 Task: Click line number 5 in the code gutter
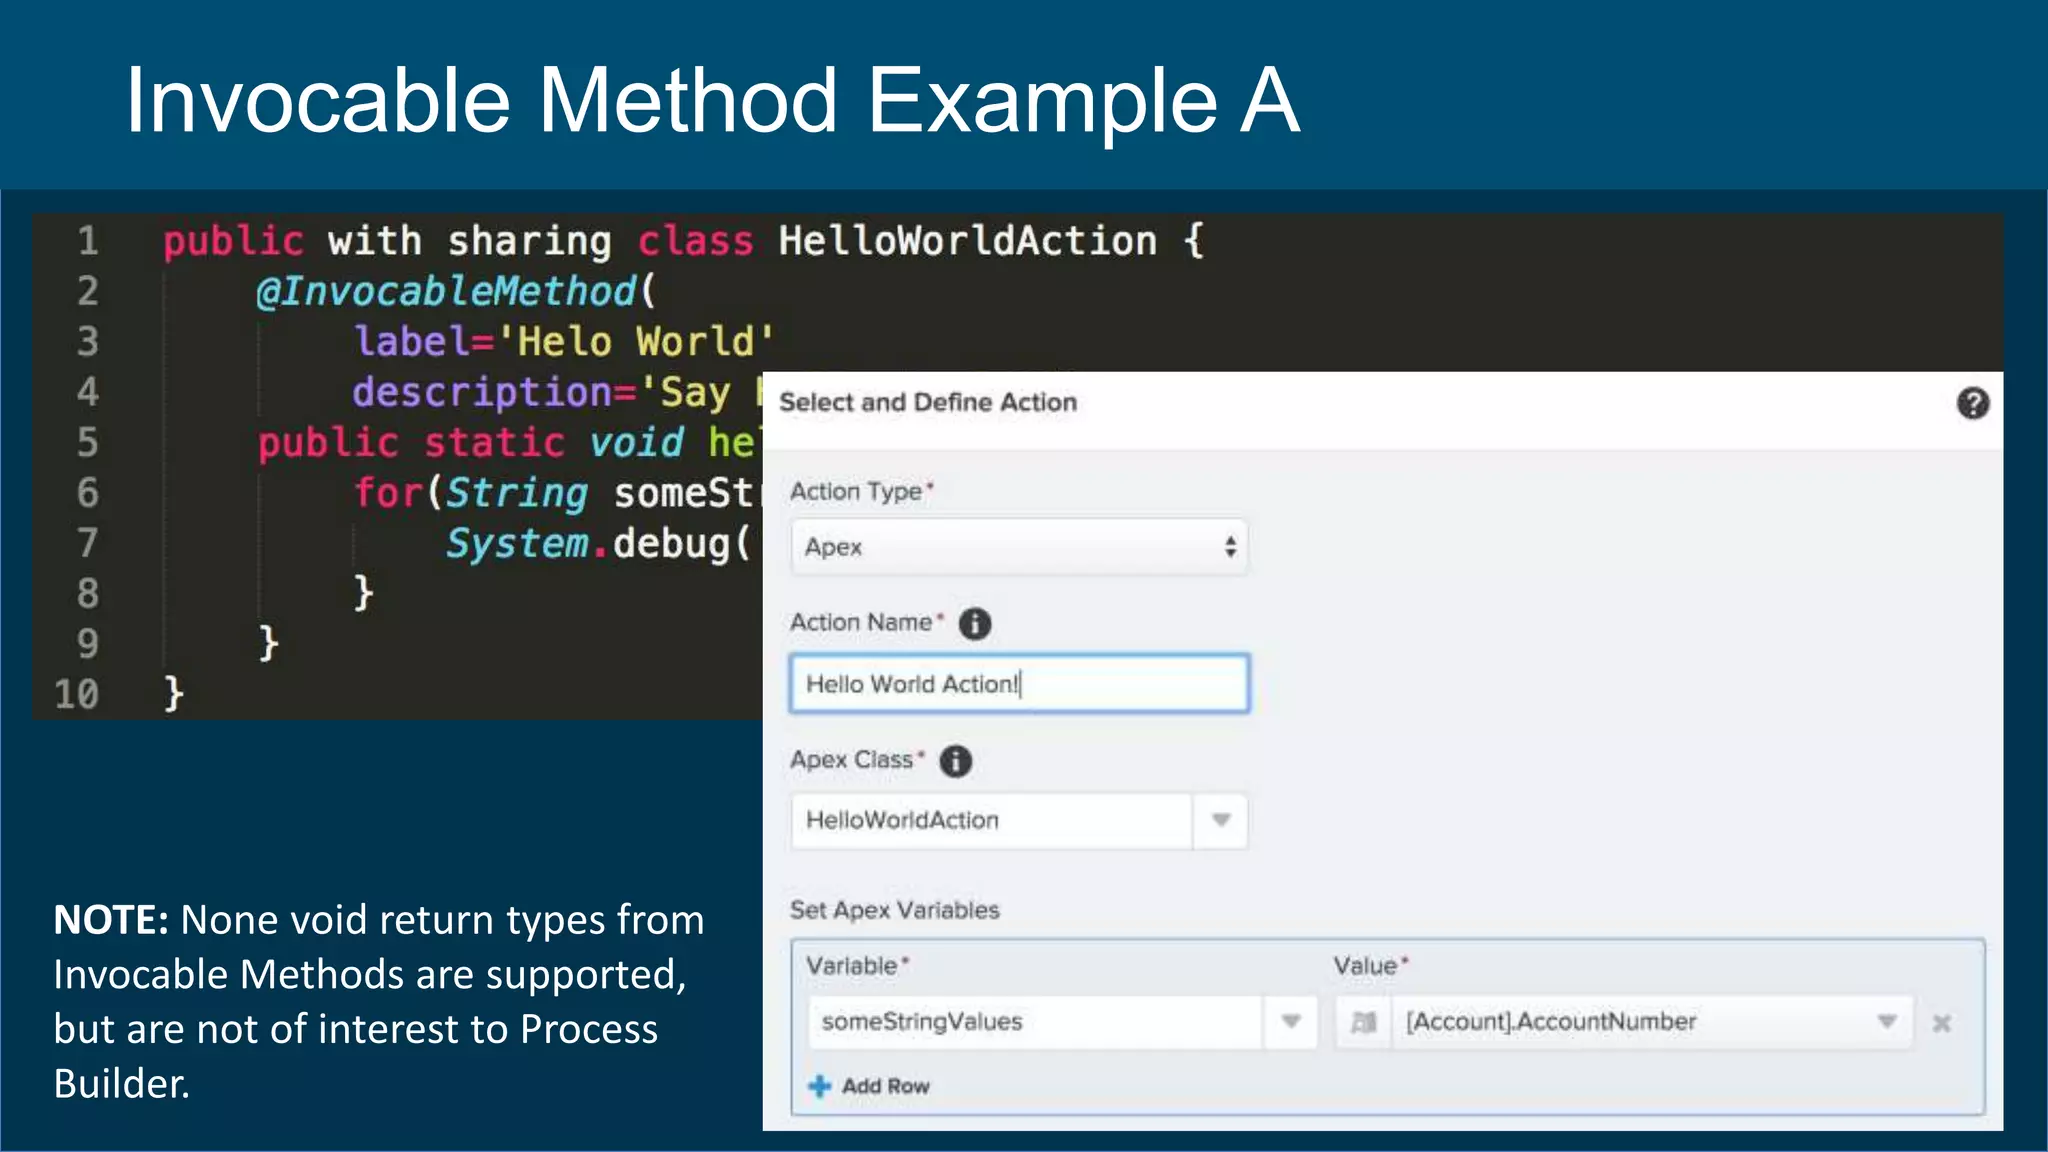88,442
